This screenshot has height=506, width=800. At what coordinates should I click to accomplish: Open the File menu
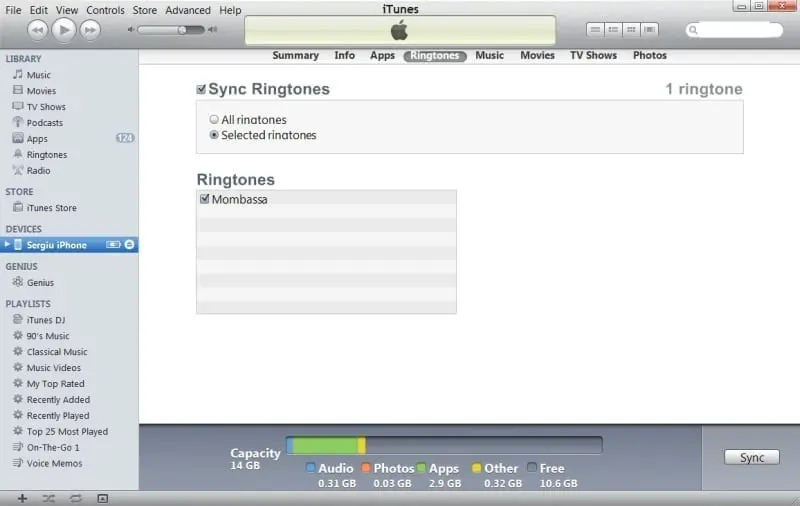point(13,10)
